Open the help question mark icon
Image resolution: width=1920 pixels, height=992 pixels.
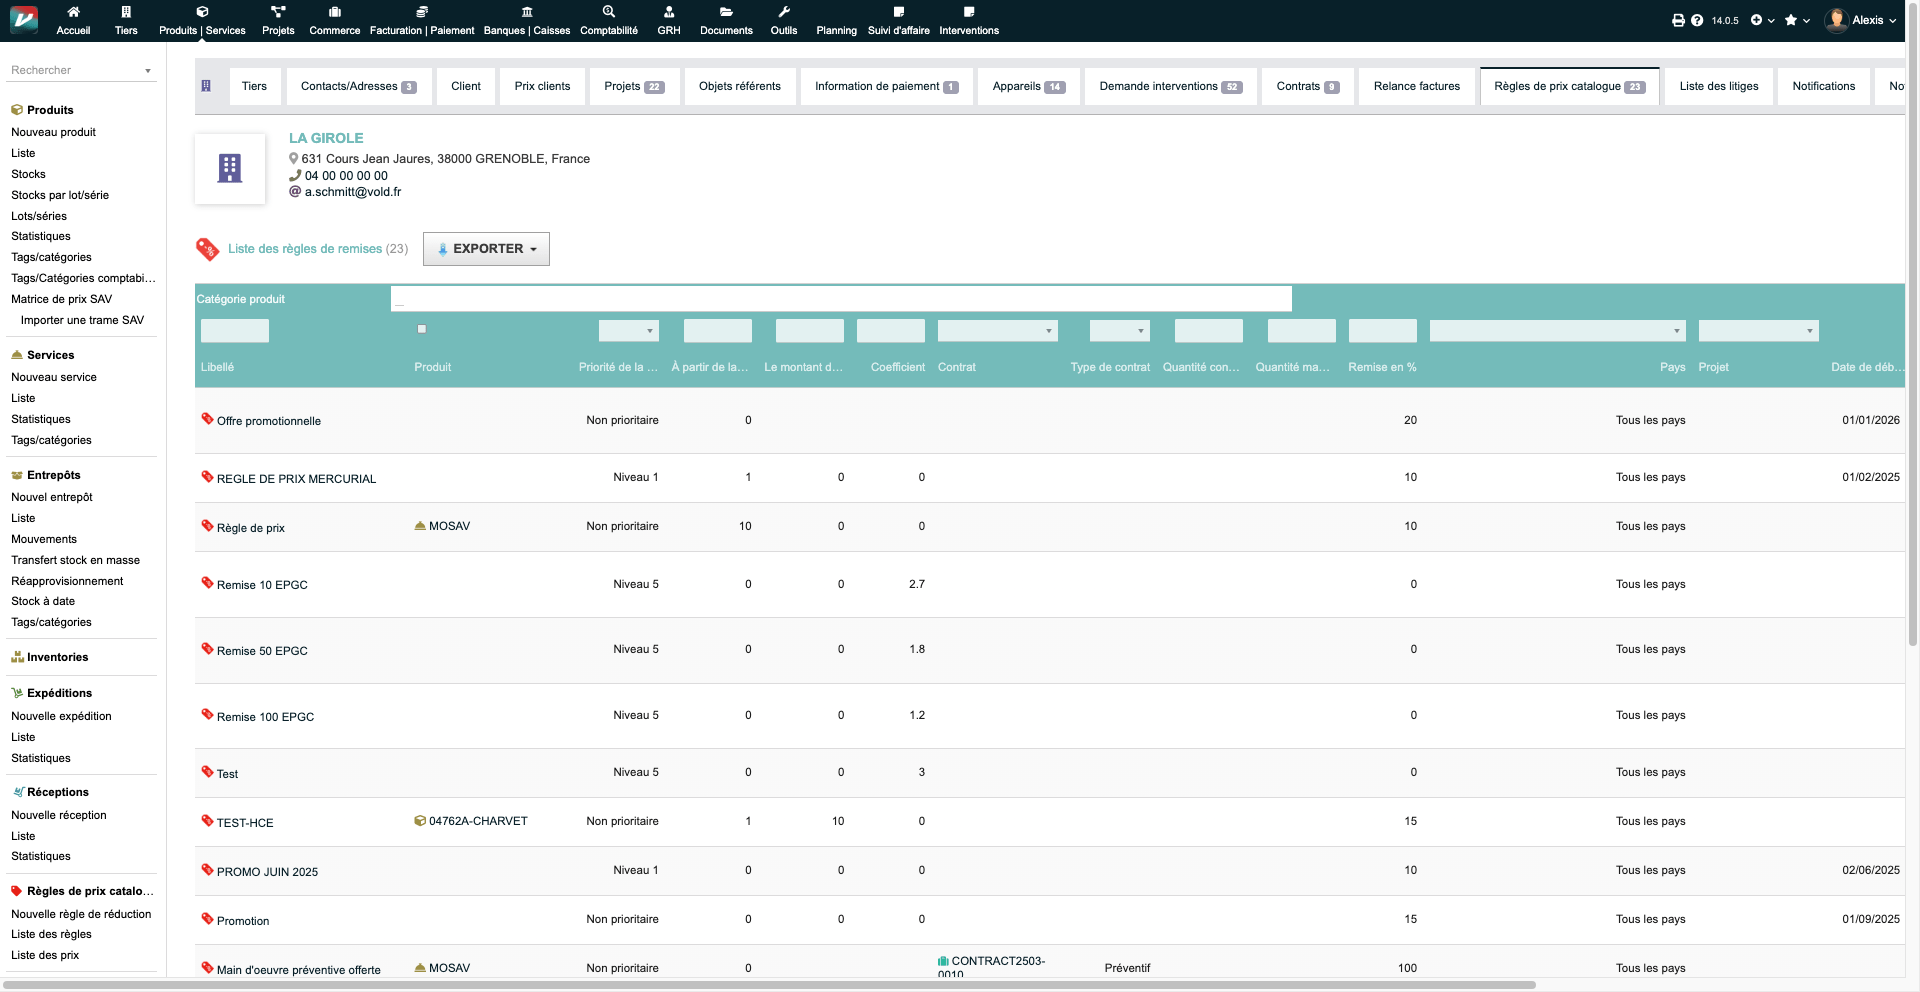click(1697, 20)
